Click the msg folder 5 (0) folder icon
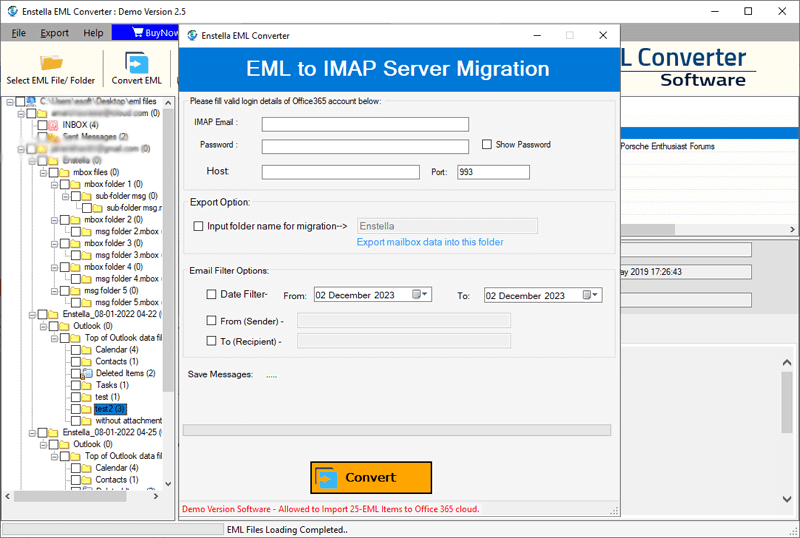 (76, 291)
